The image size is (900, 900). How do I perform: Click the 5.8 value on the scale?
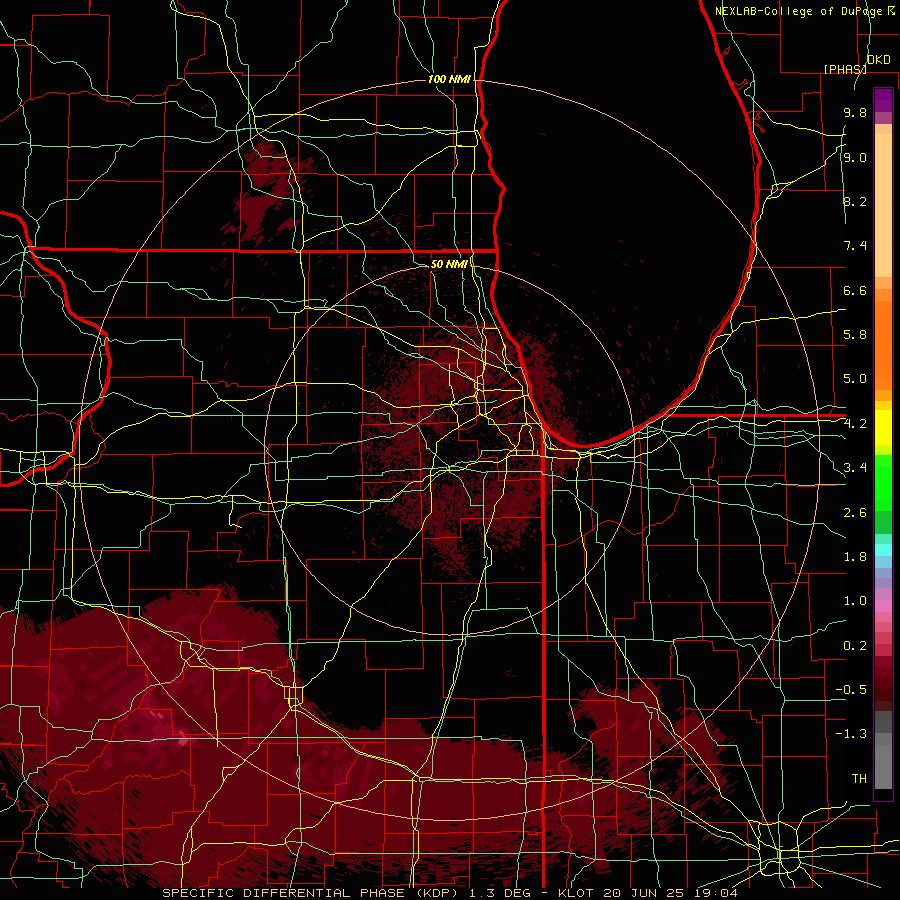click(x=855, y=335)
